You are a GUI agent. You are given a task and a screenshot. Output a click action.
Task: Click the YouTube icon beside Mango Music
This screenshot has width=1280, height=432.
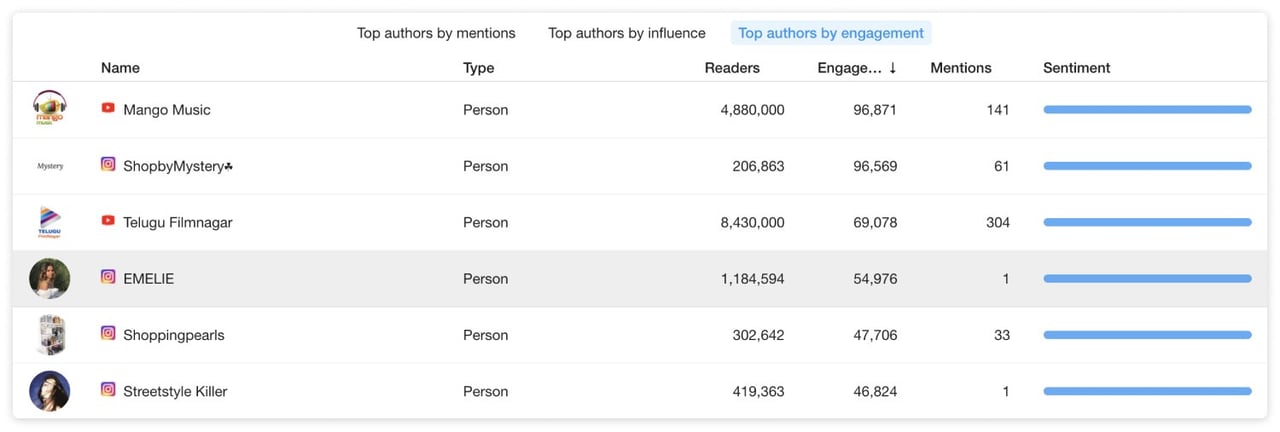click(108, 108)
